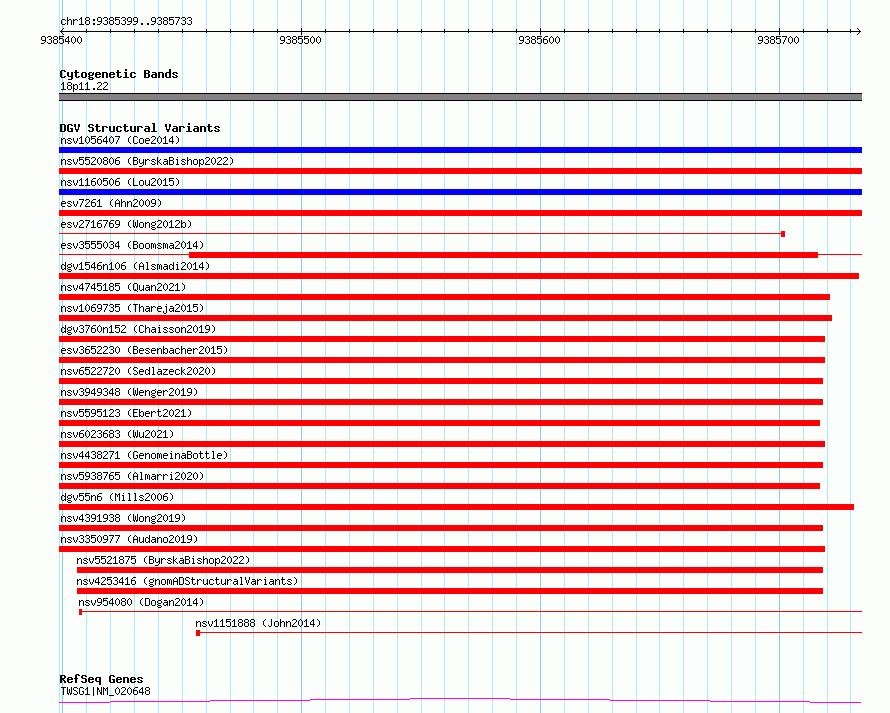Open nsv4438271 (GenomeinaBottle) variant
This screenshot has height=713, width=890.
(144, 455)
